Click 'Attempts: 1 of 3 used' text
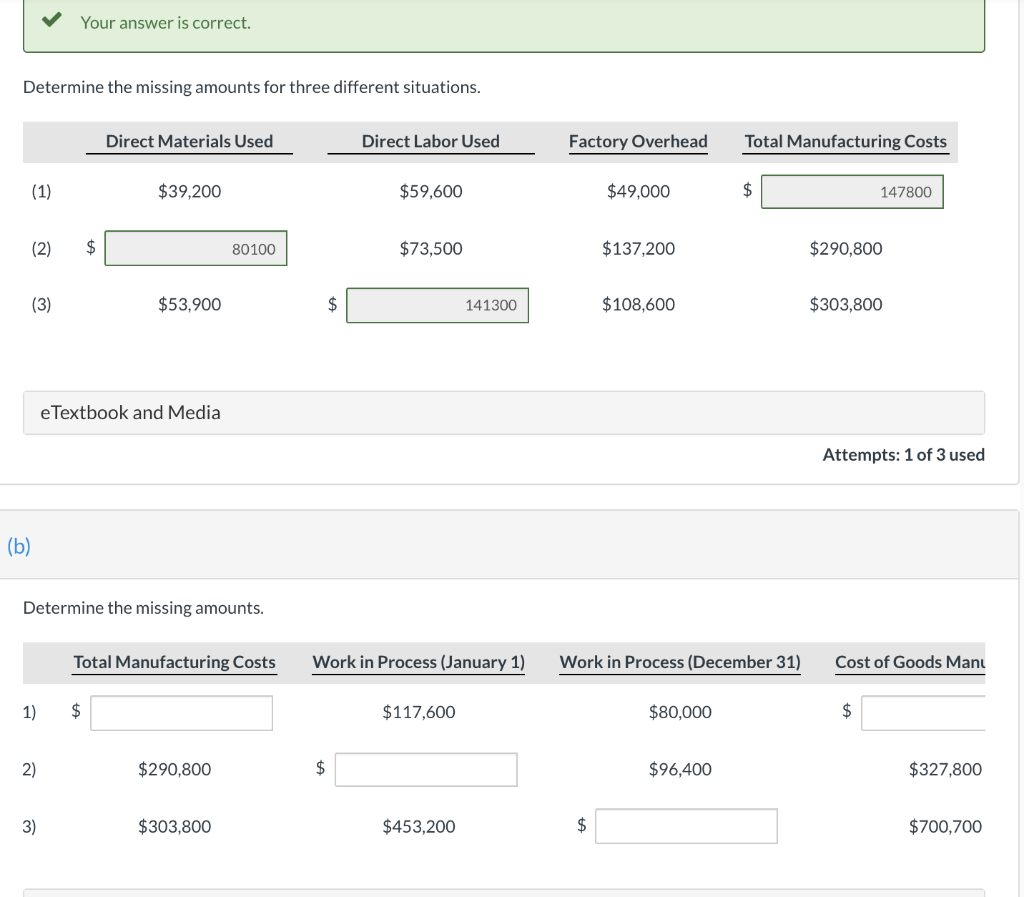 click(x=903, y=454)
